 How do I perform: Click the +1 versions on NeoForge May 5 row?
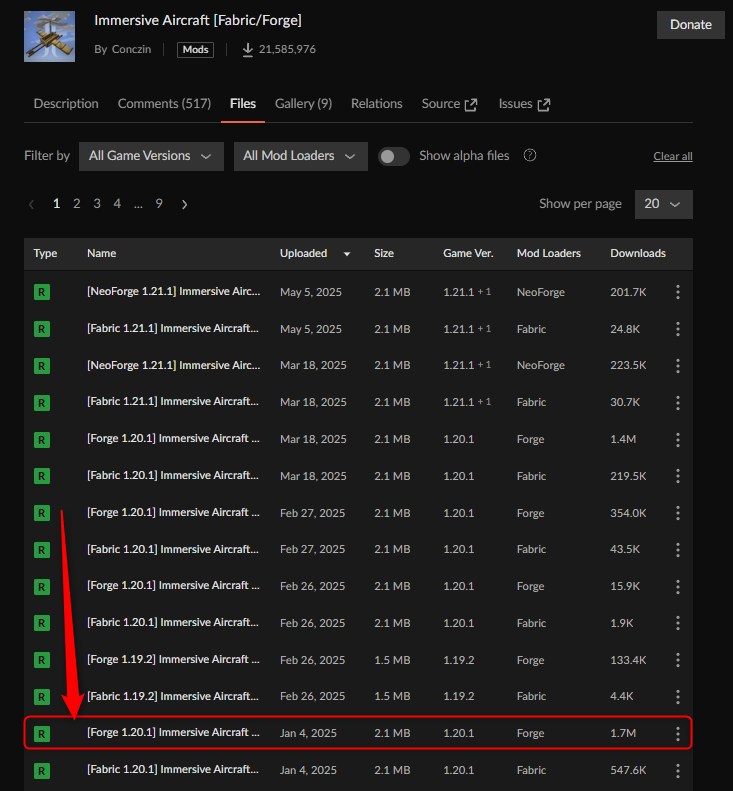pos(484,292)
